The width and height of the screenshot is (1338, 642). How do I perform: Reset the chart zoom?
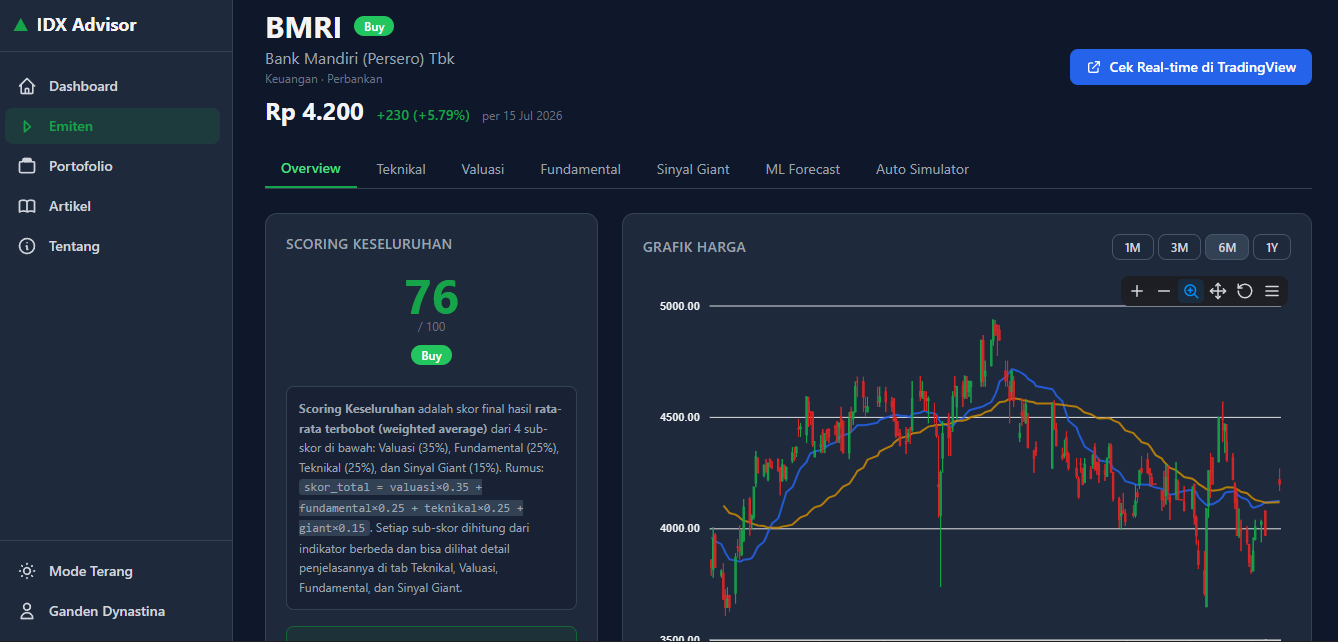click(x=1245, y=291)
